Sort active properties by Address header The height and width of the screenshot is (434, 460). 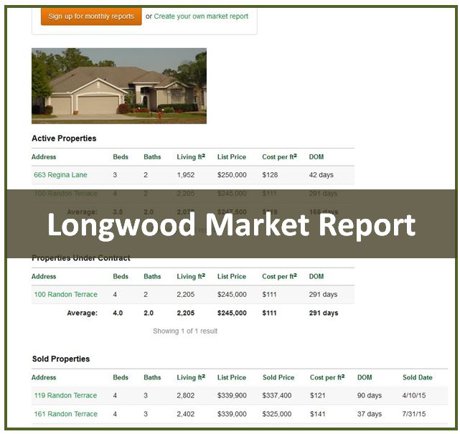44,157
